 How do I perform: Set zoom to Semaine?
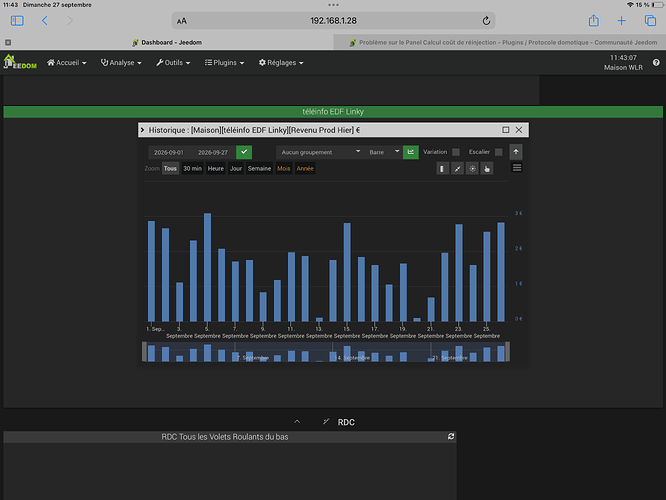(259, 169)
